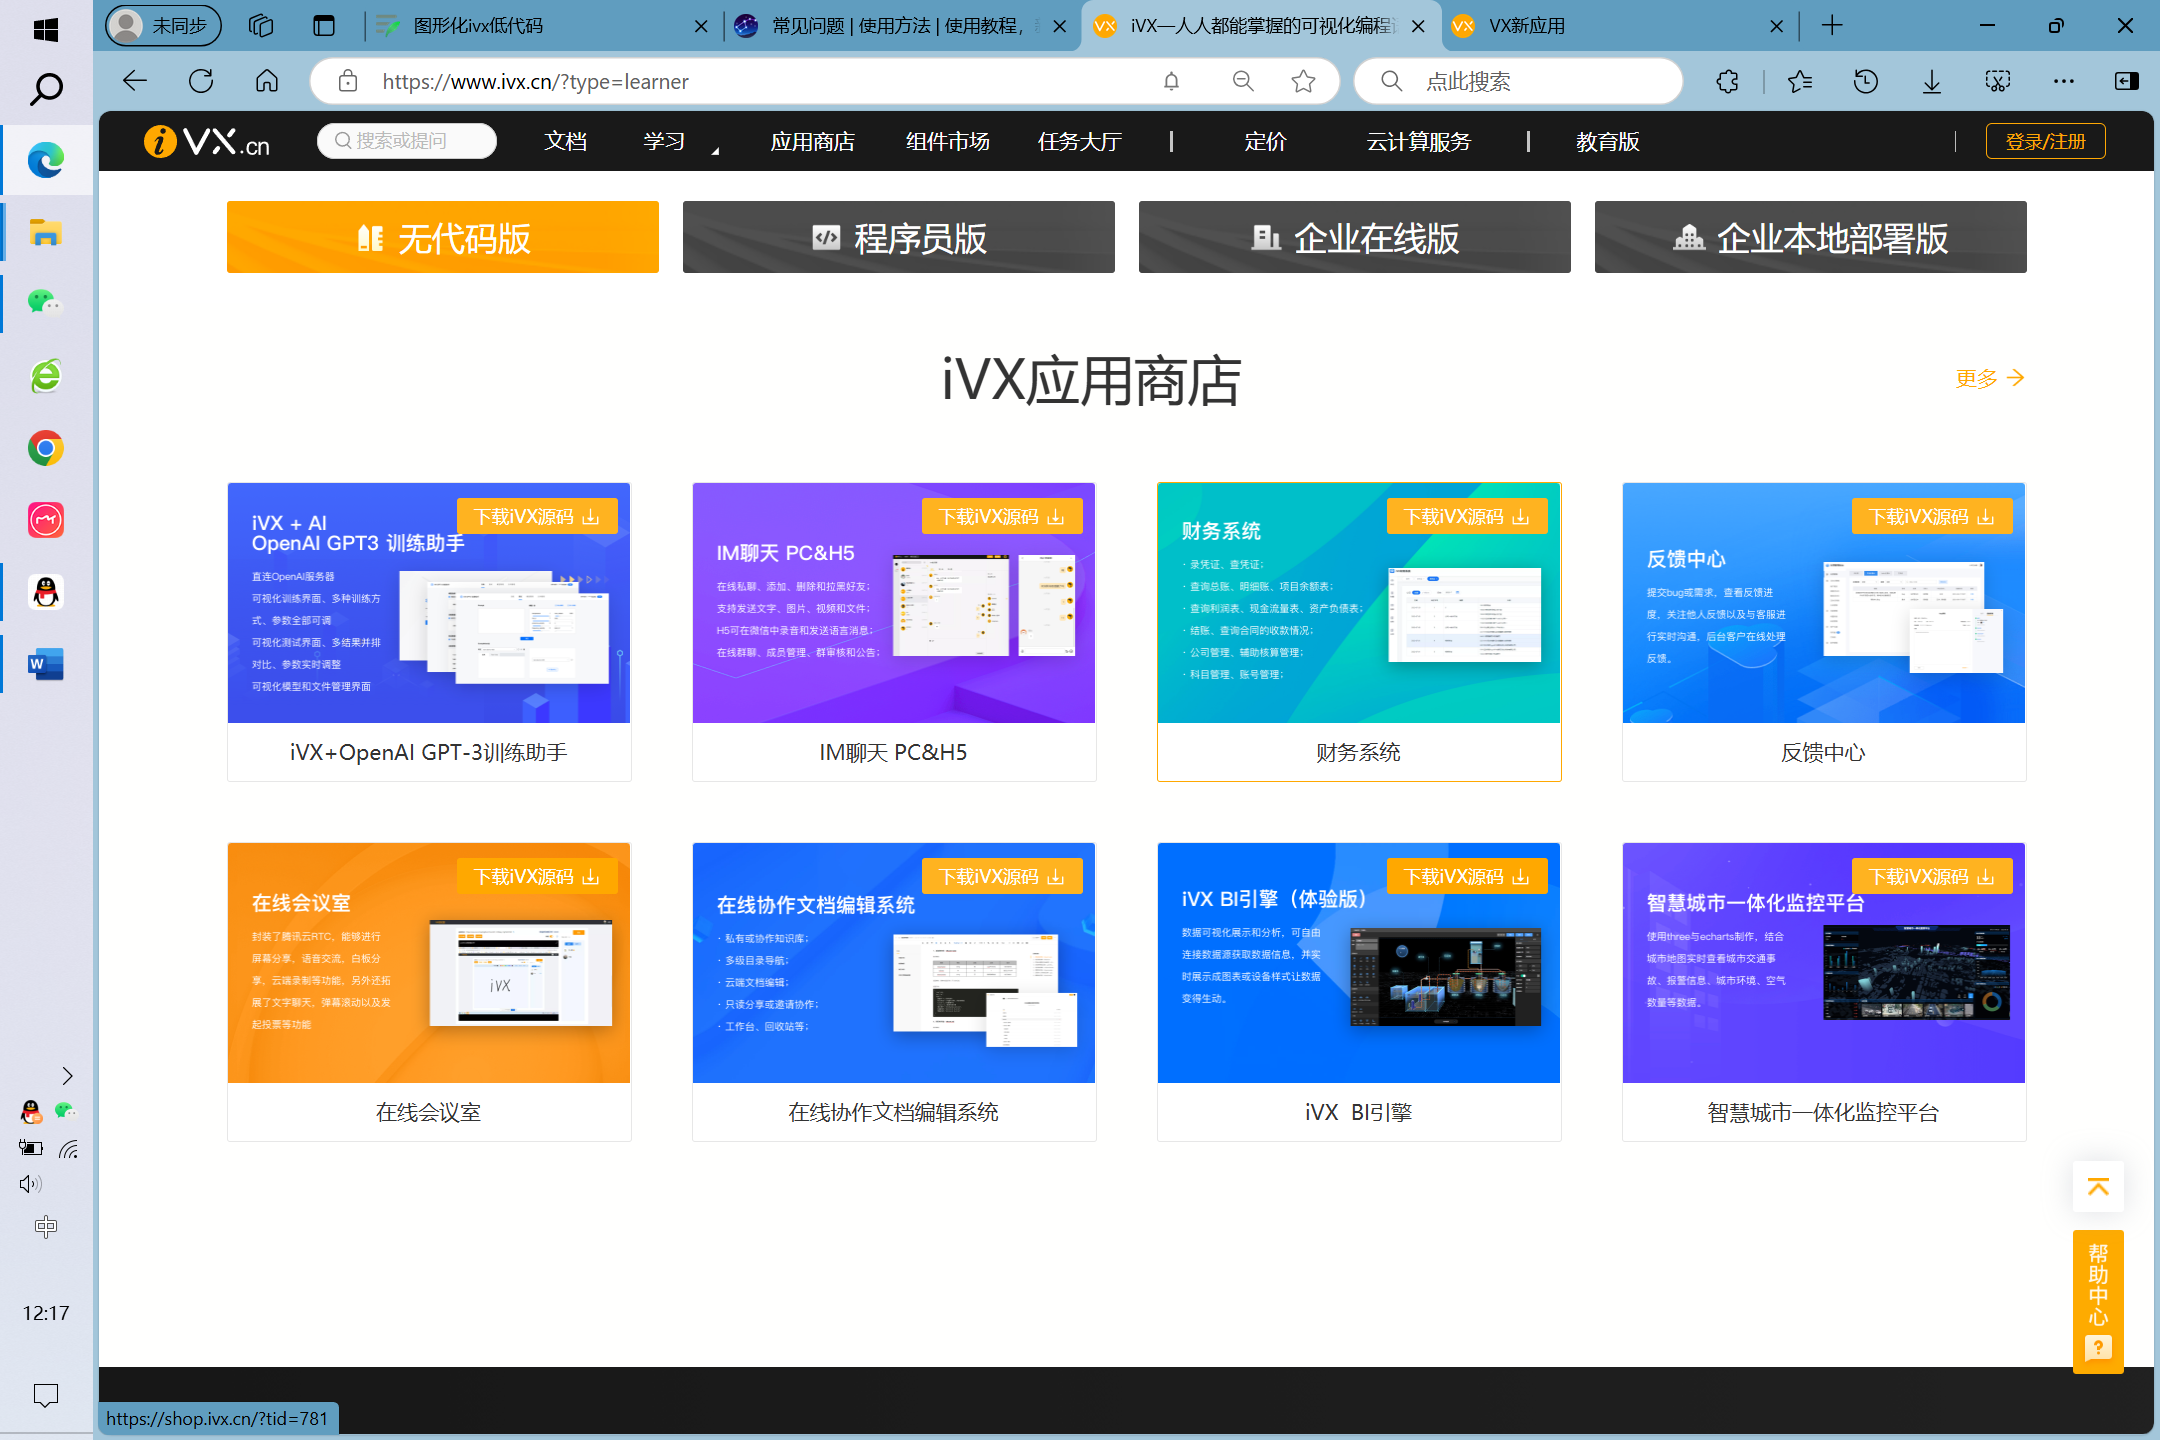Select the 企业在线版 edition button
This screenshot has height=1440, width=2160.
tap(1355, 237)
